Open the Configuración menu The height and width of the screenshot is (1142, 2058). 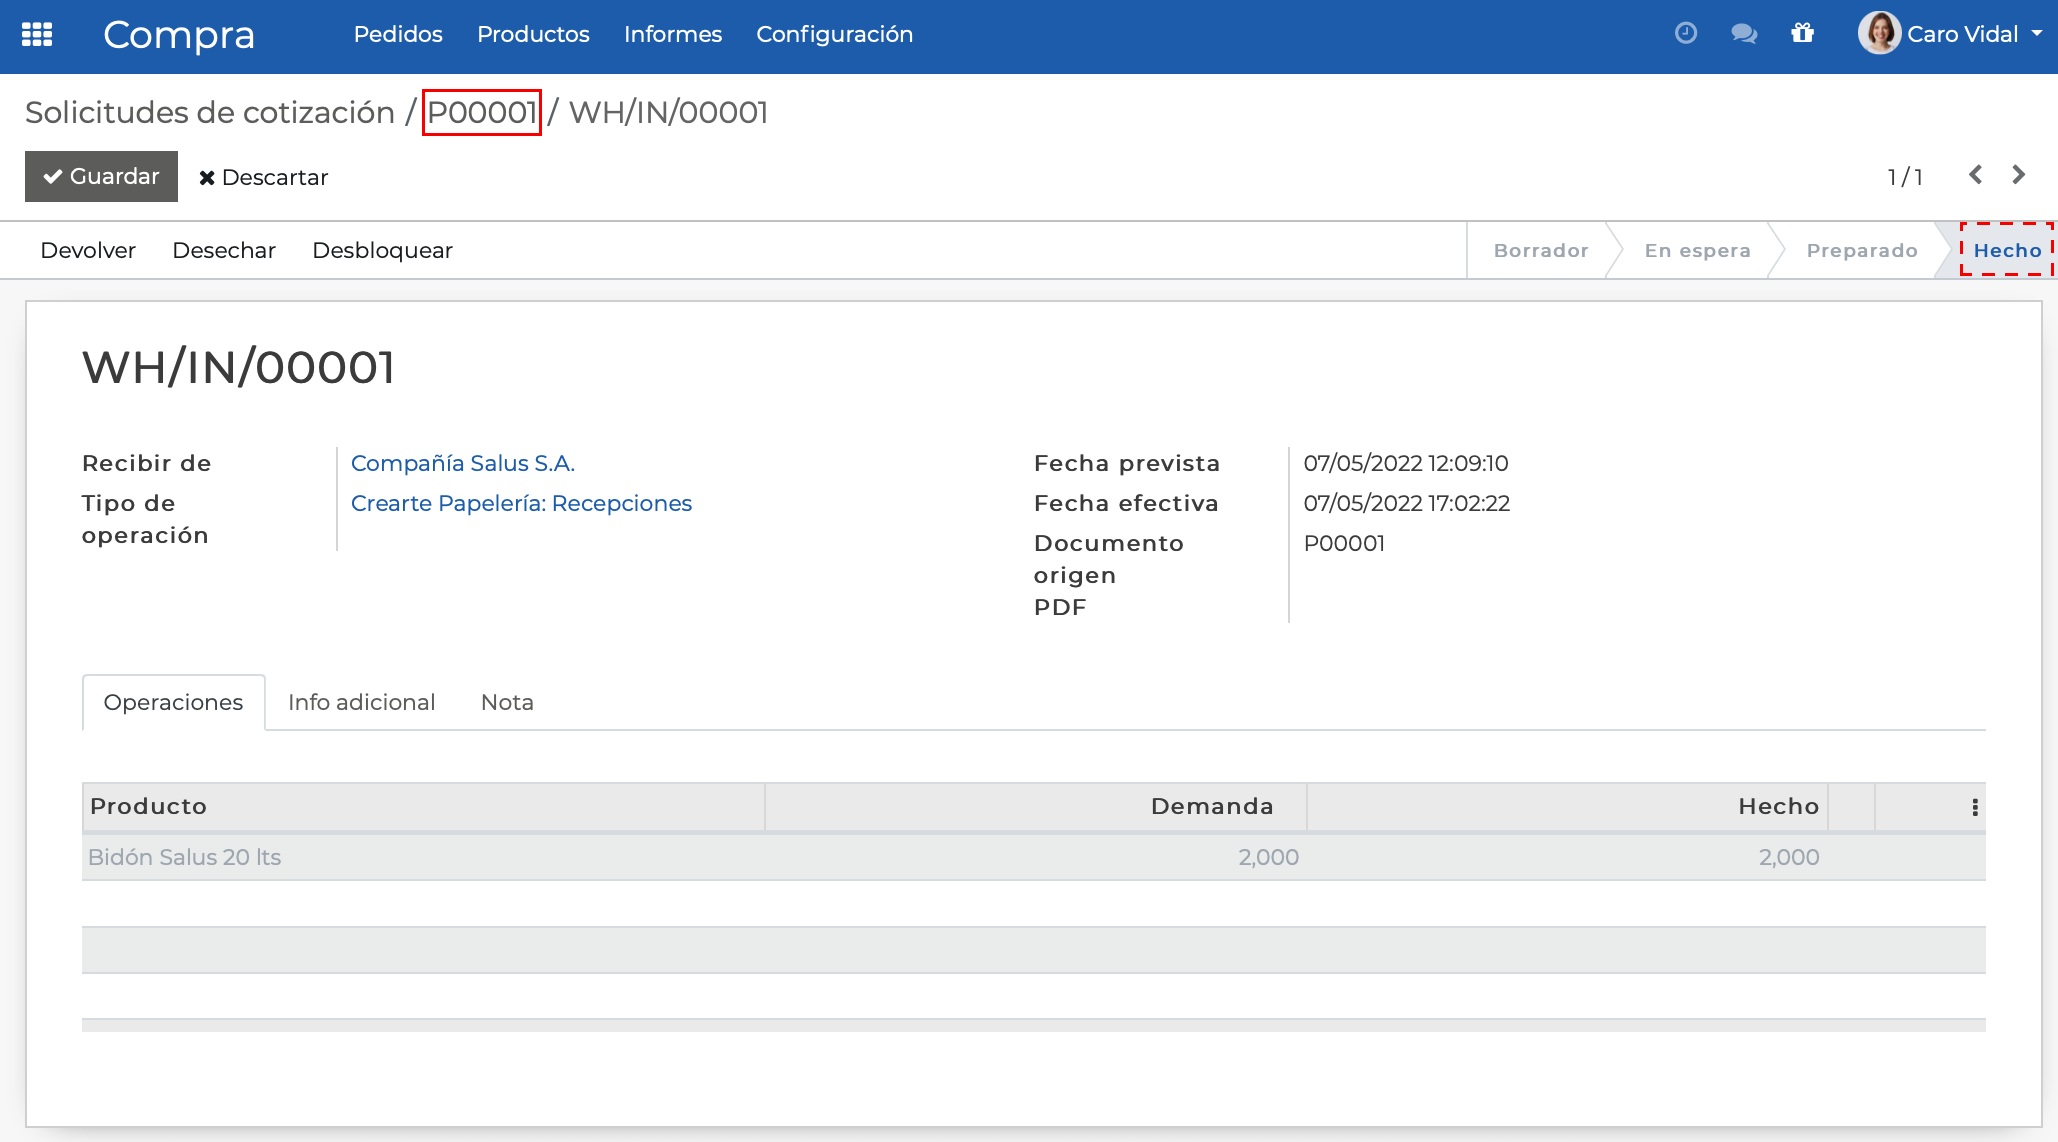pyautogui.click(x=834, y=34)
